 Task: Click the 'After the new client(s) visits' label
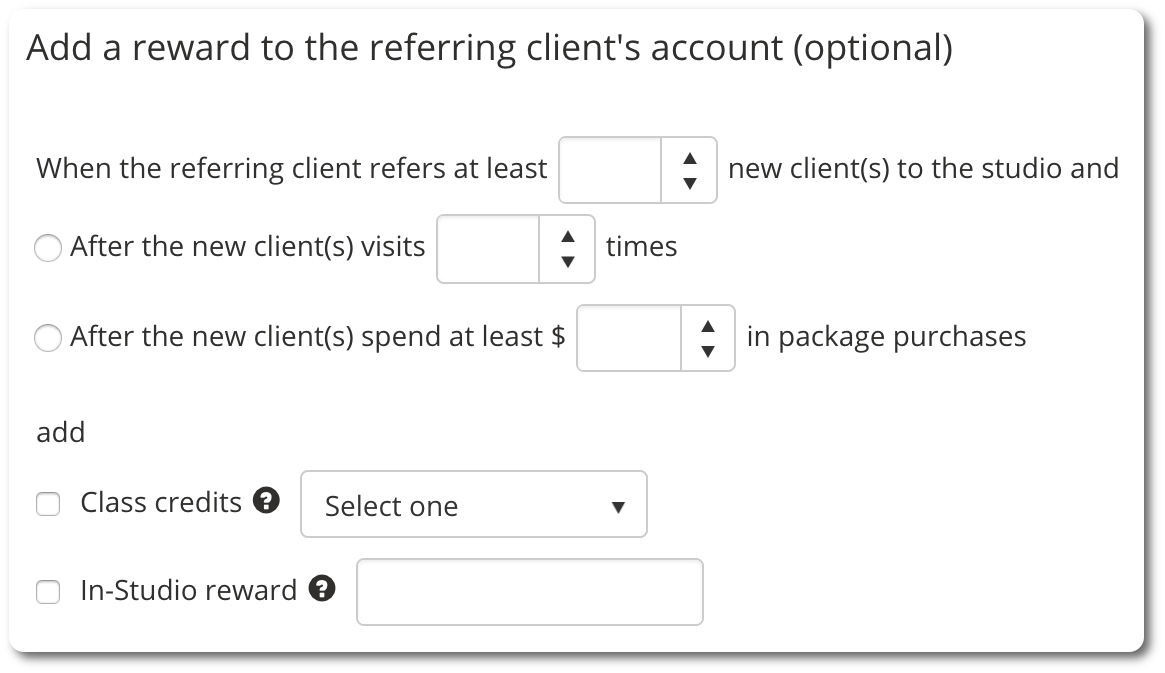pos(247,247)
